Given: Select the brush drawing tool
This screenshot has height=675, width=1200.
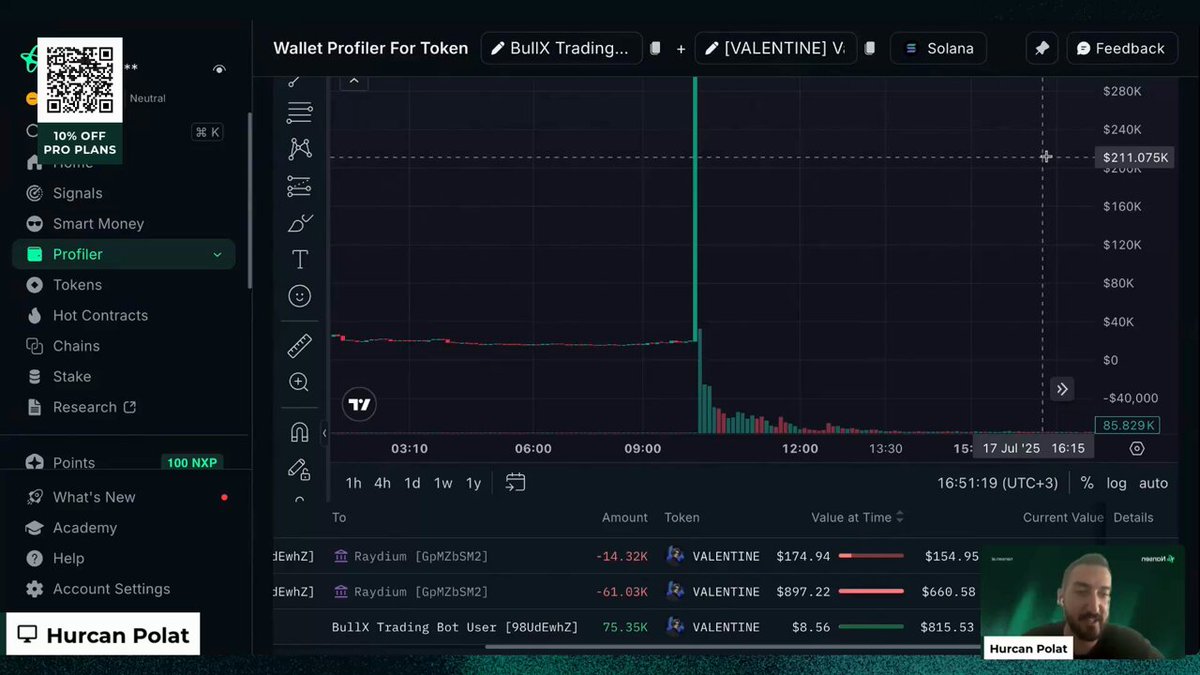Looking at the screenshot, I should pos(299,223).
